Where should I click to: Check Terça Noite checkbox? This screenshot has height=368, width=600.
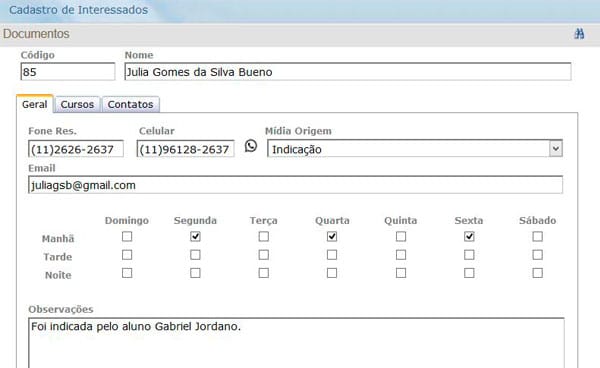click(x=264, y=273)
